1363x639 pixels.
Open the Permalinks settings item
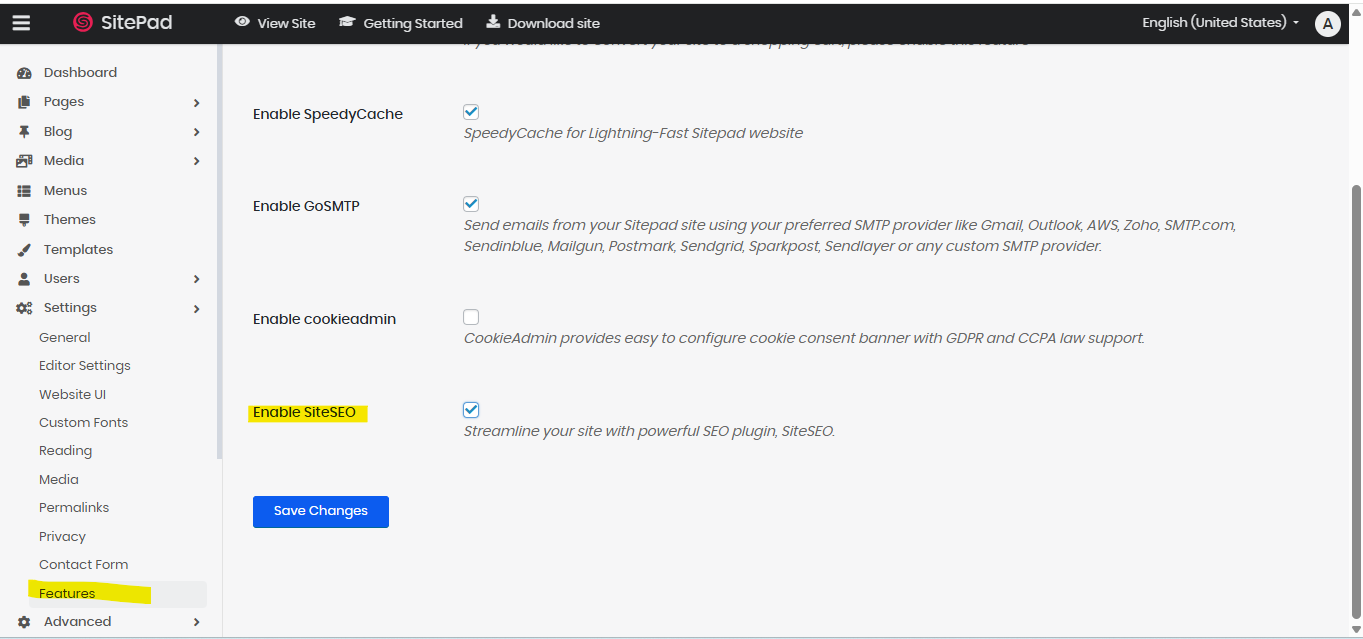tap(74, 508)
